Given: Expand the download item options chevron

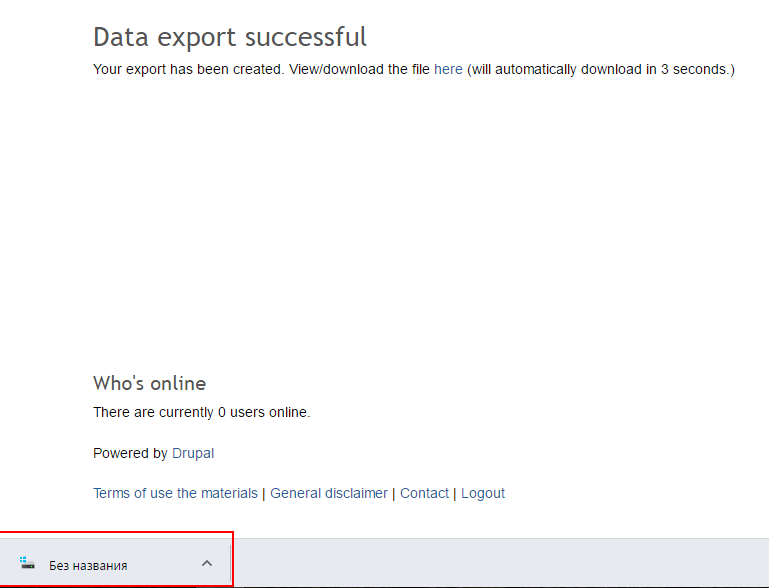Looking at the screenshot, I should pyautogui.click(x=207, y=563).
